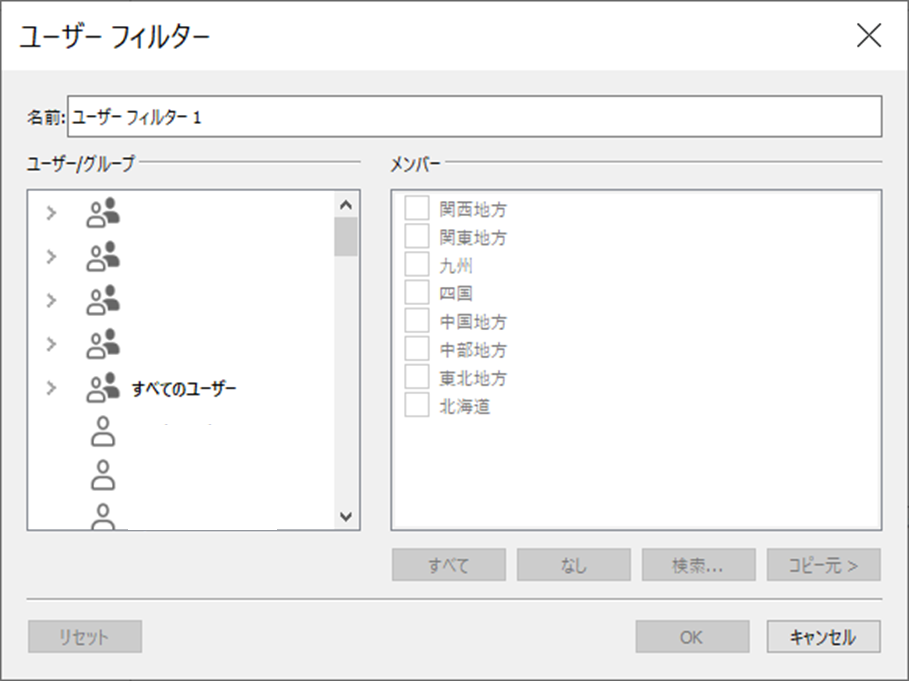The width and height of the screenshot is (909, 681).
Task: Select the second single-user icon in list
Action: (103, 475)
